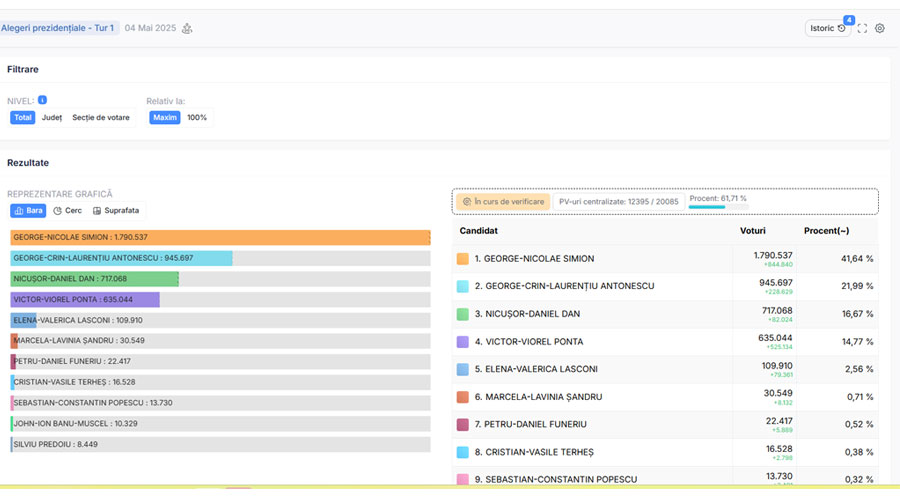
Task: Click the Procent progress bar
Action: 707,207
